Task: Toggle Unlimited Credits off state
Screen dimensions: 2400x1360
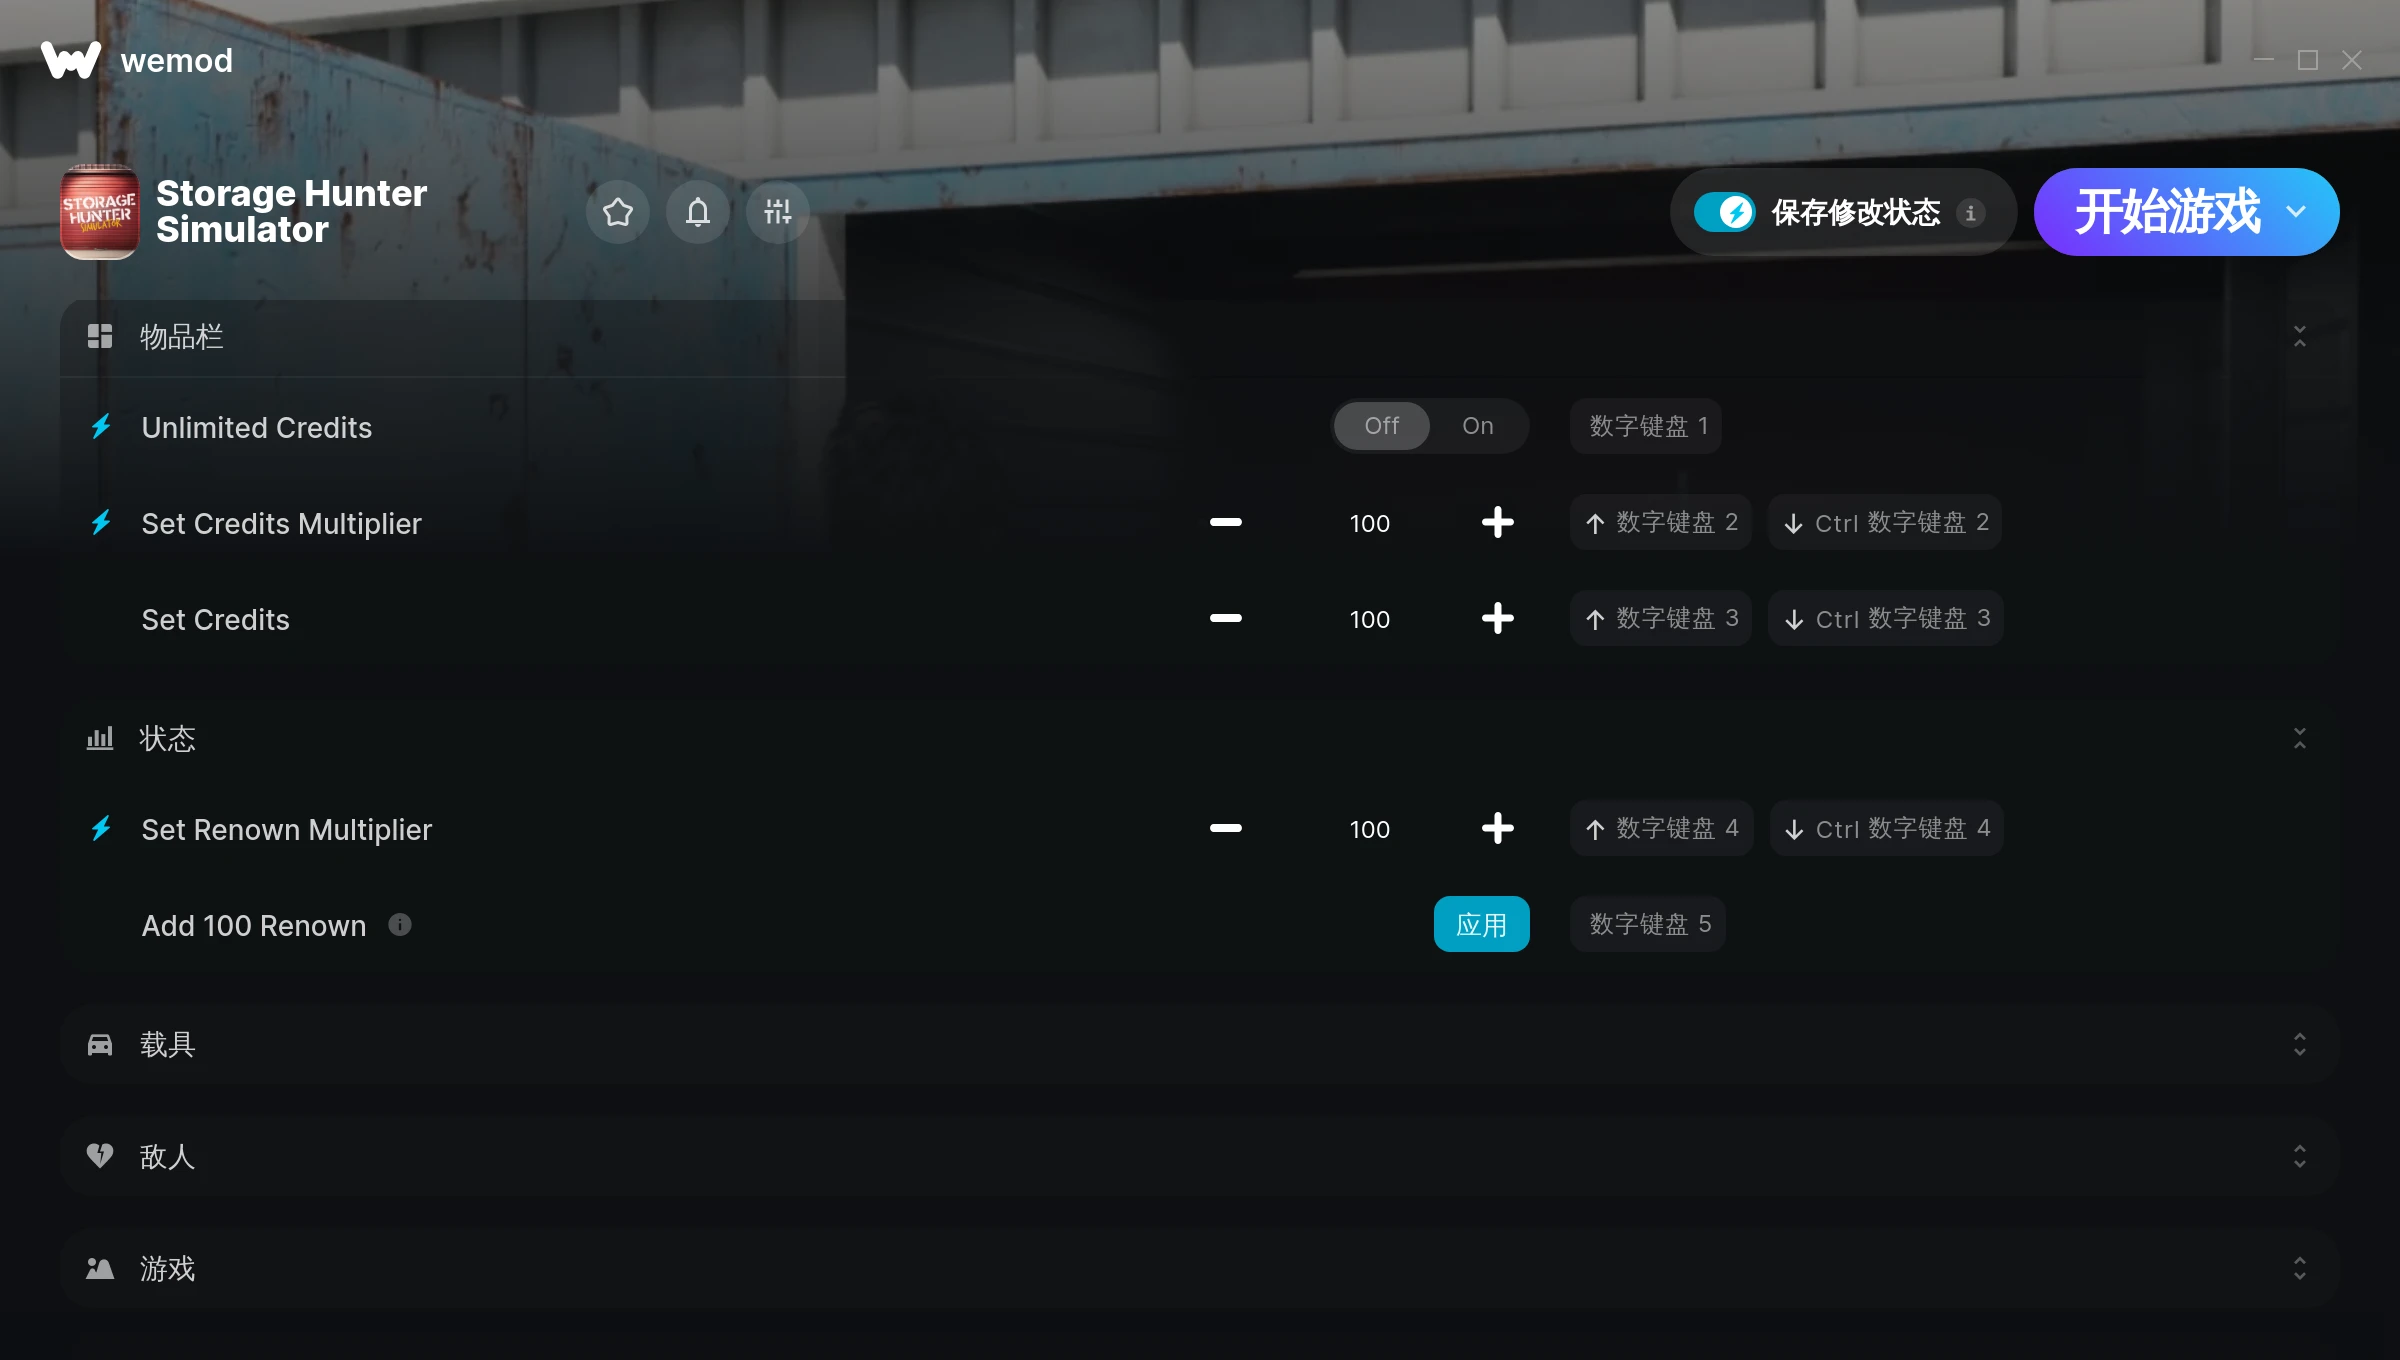Action: [x=1380, y=425]
